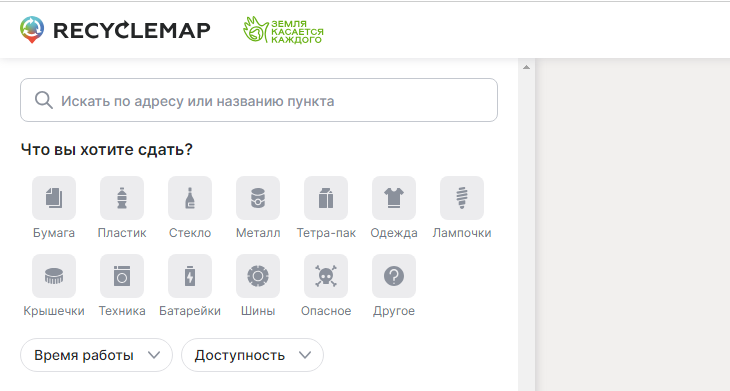Screen dimensions: 730x391
Task: Choose the Стекло glass bottle icon
Action: pyautogui.click(x=190, y=198)
